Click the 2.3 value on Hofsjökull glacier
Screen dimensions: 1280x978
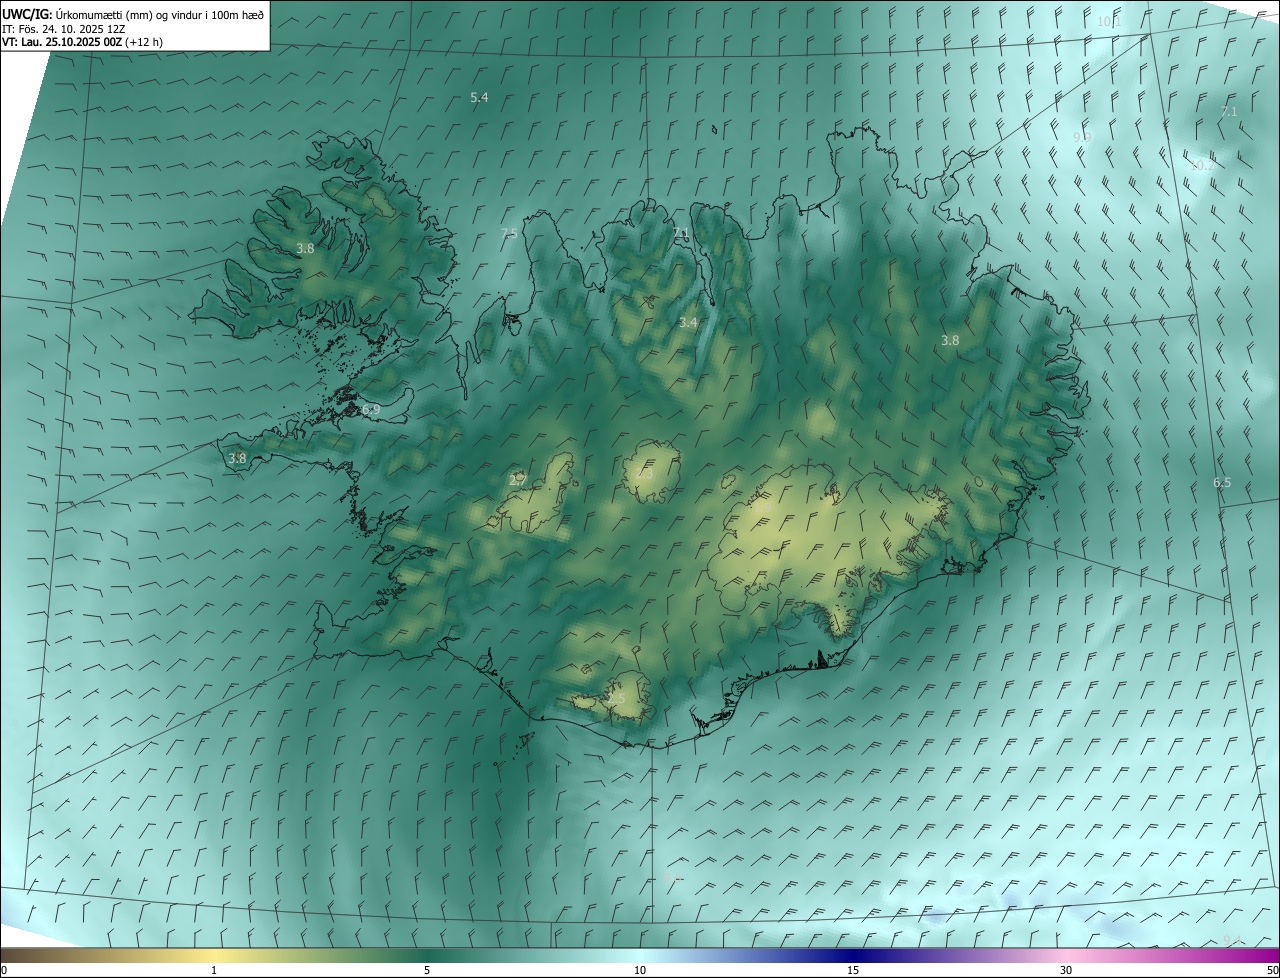click(x=646, y=473)
